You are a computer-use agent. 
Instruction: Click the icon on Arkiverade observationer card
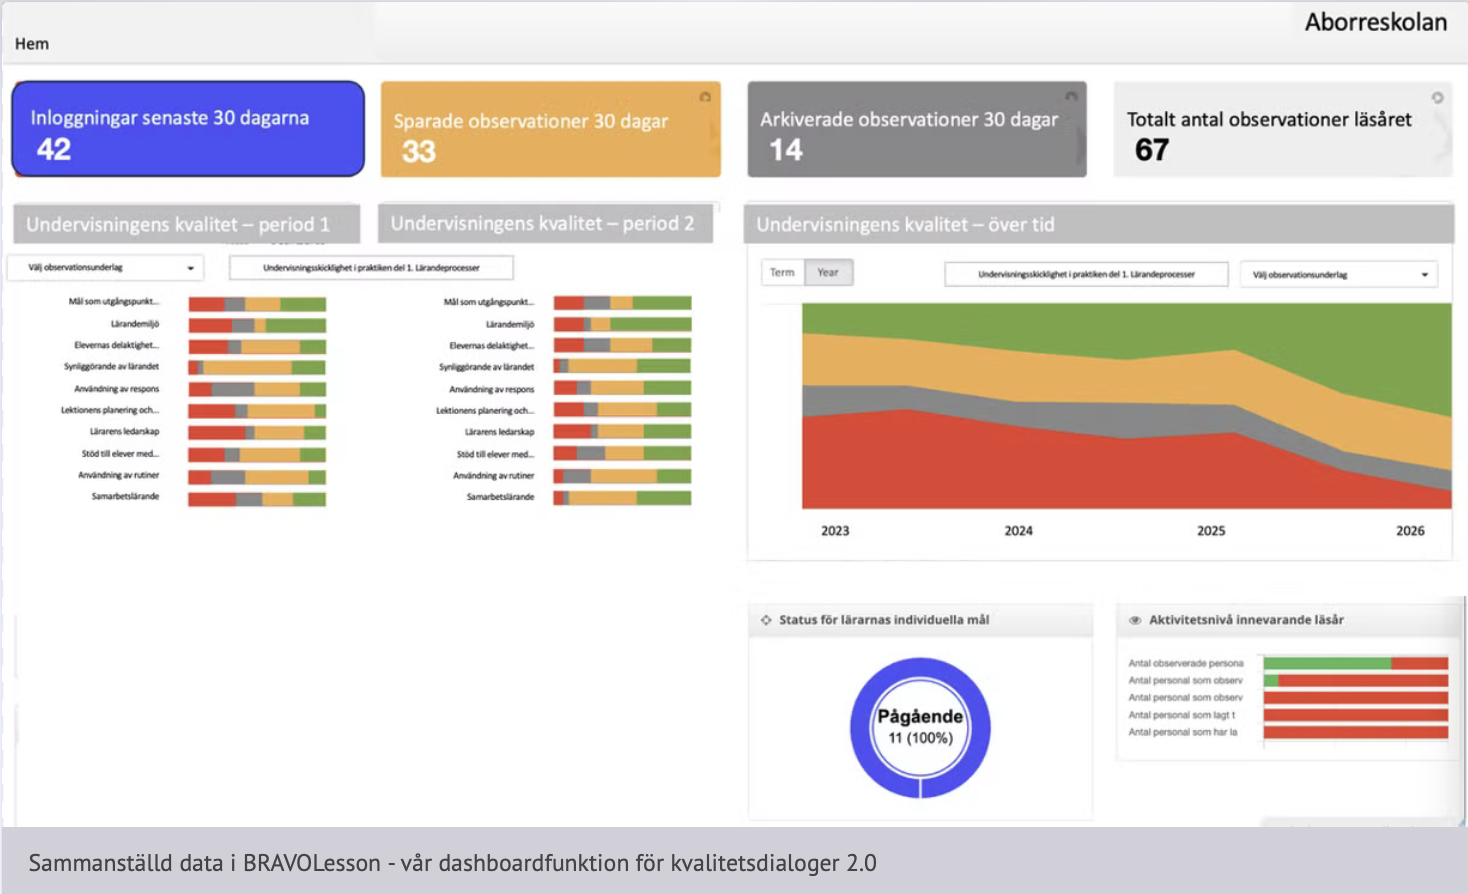(1071, 97)
